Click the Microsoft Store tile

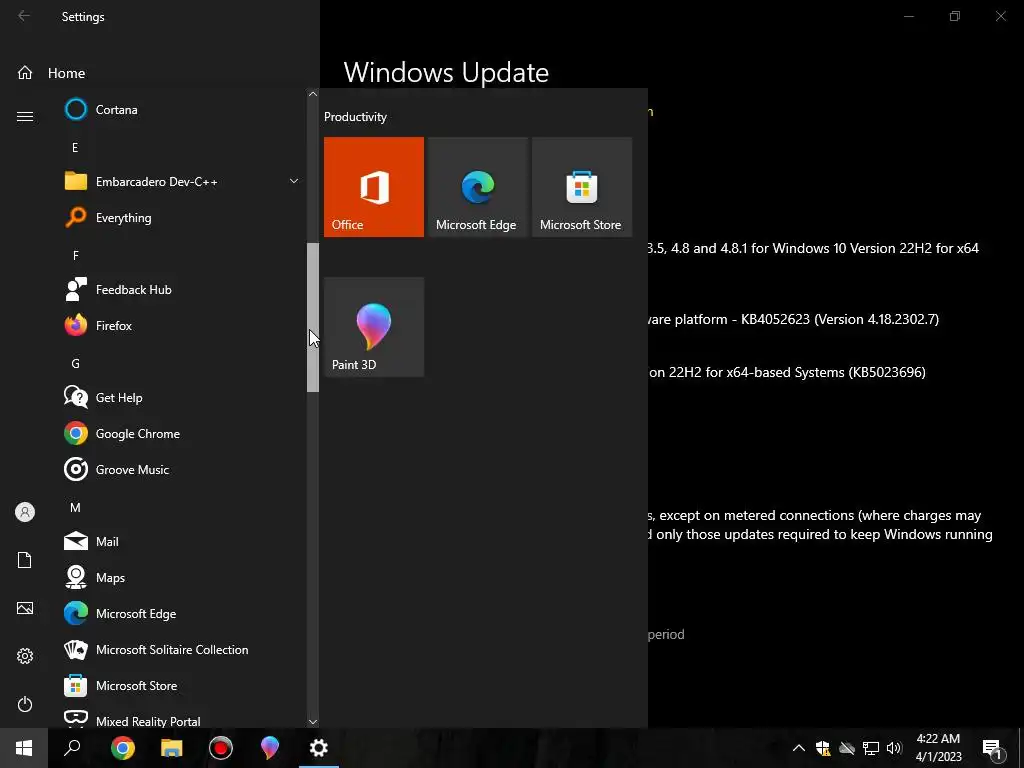(x=582, y=187)
